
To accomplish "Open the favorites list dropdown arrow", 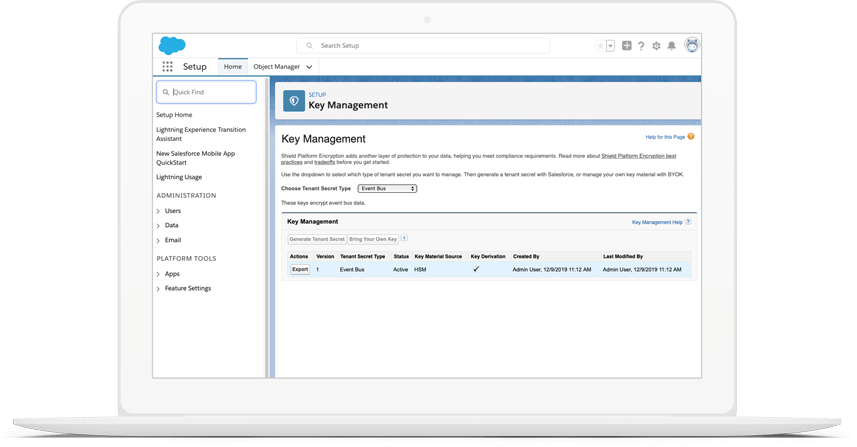I will 611,46.
